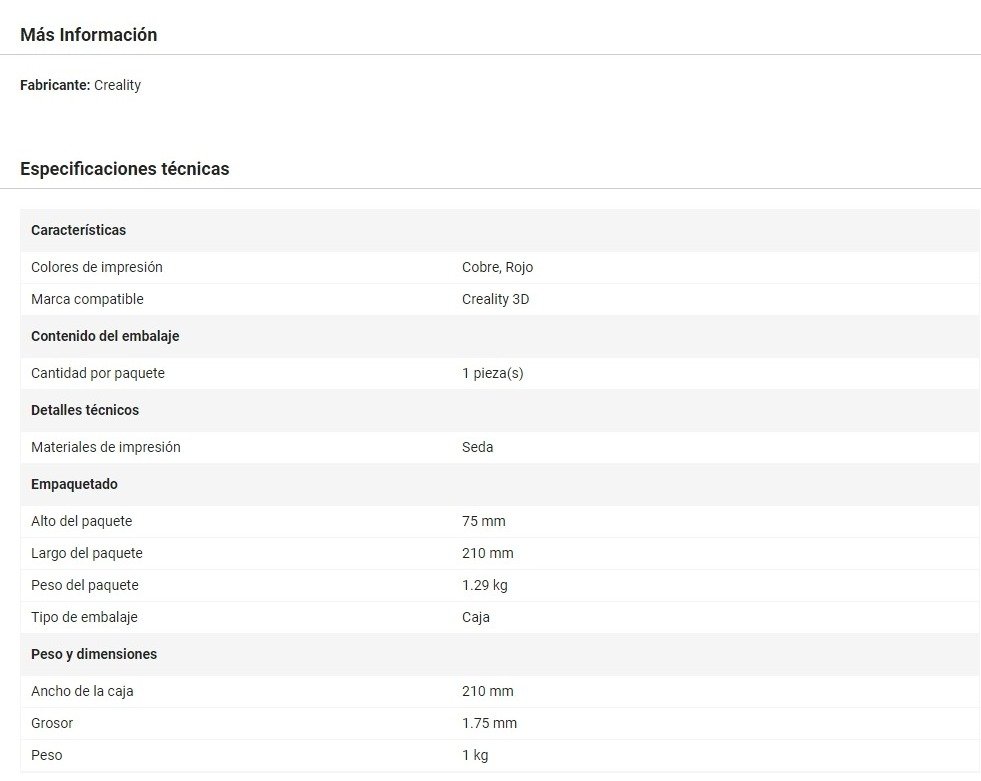Select the 75 mm package height value
The height and width of the screenshot is (781, 981).
click(x=483, y=521)
